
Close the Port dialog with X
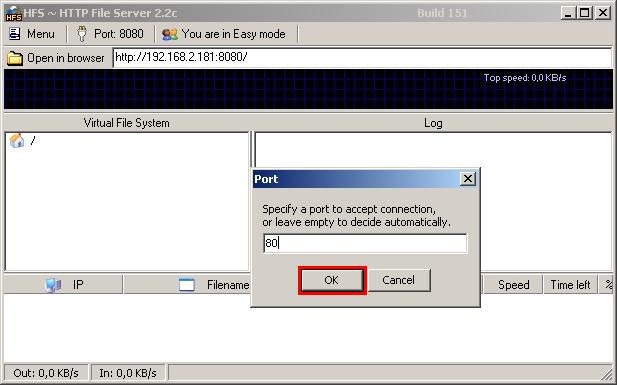coord(467,179)
